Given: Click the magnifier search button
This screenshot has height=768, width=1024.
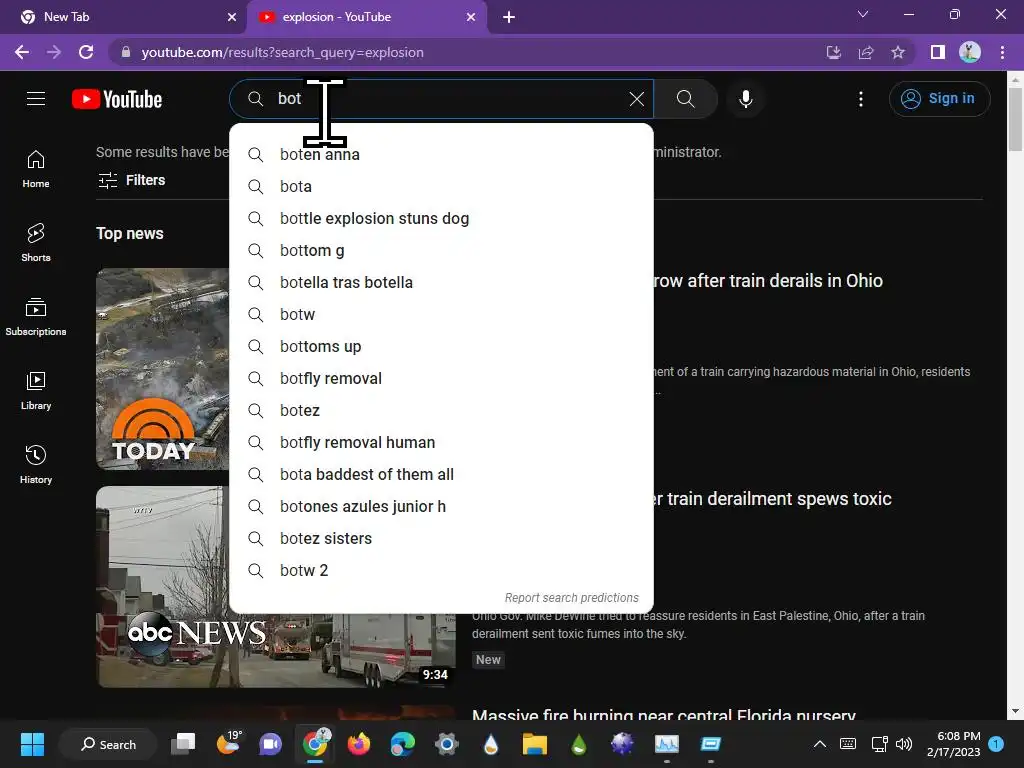Looking at the screenshot, I should tap(685, 99).
